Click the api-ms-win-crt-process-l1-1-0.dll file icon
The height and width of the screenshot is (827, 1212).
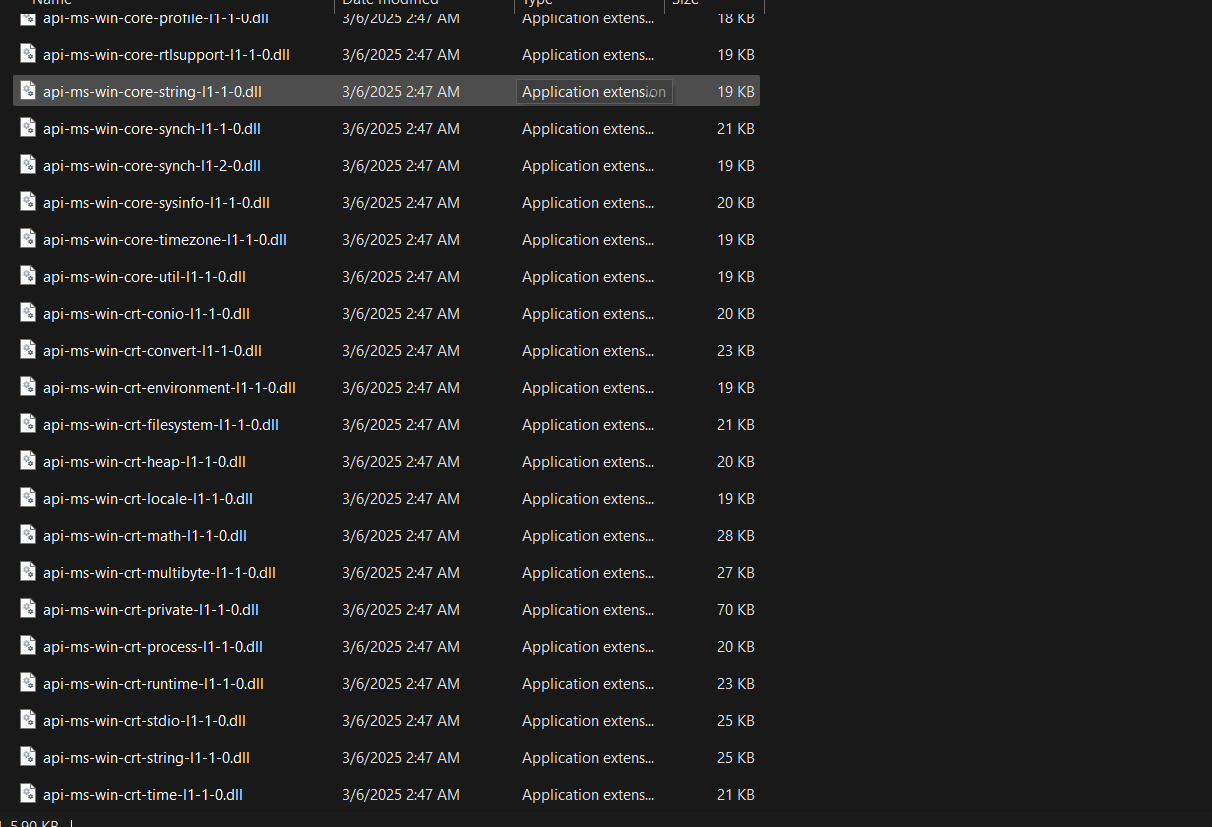pyautogui.click(x=28, y=646)
